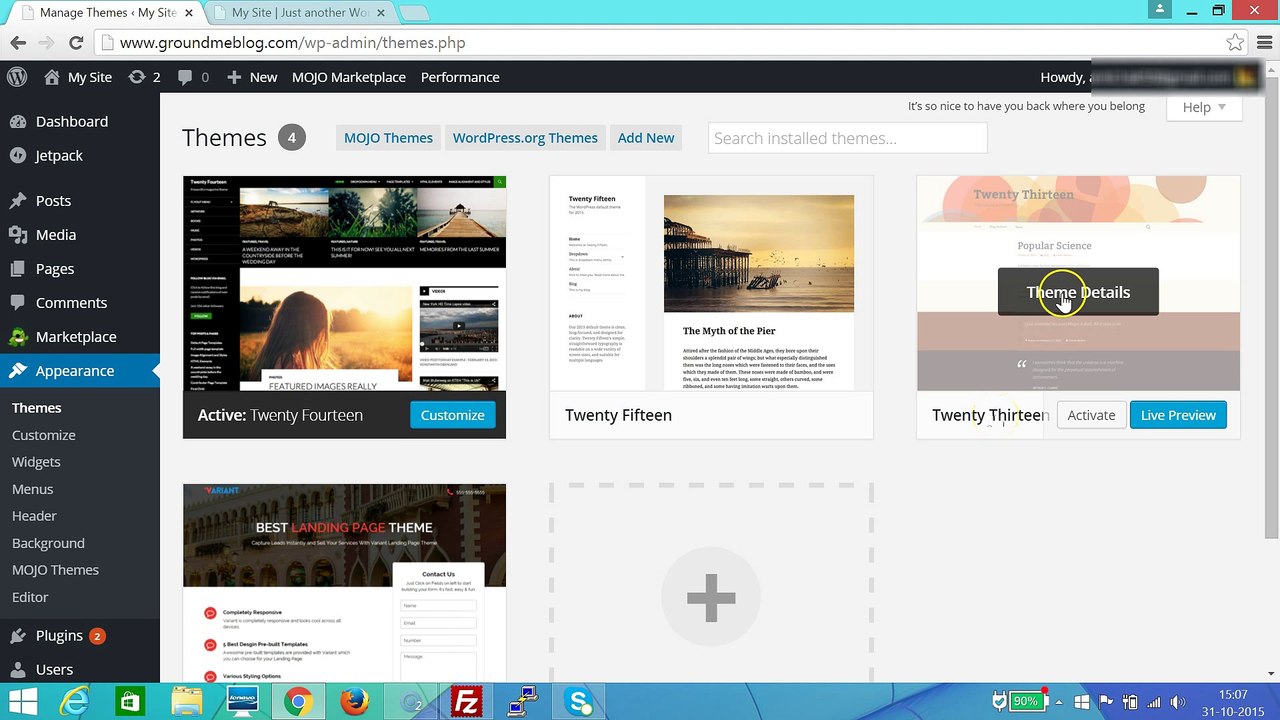
Task: Open the Windows Store taskbar icon
Action: 130,702
